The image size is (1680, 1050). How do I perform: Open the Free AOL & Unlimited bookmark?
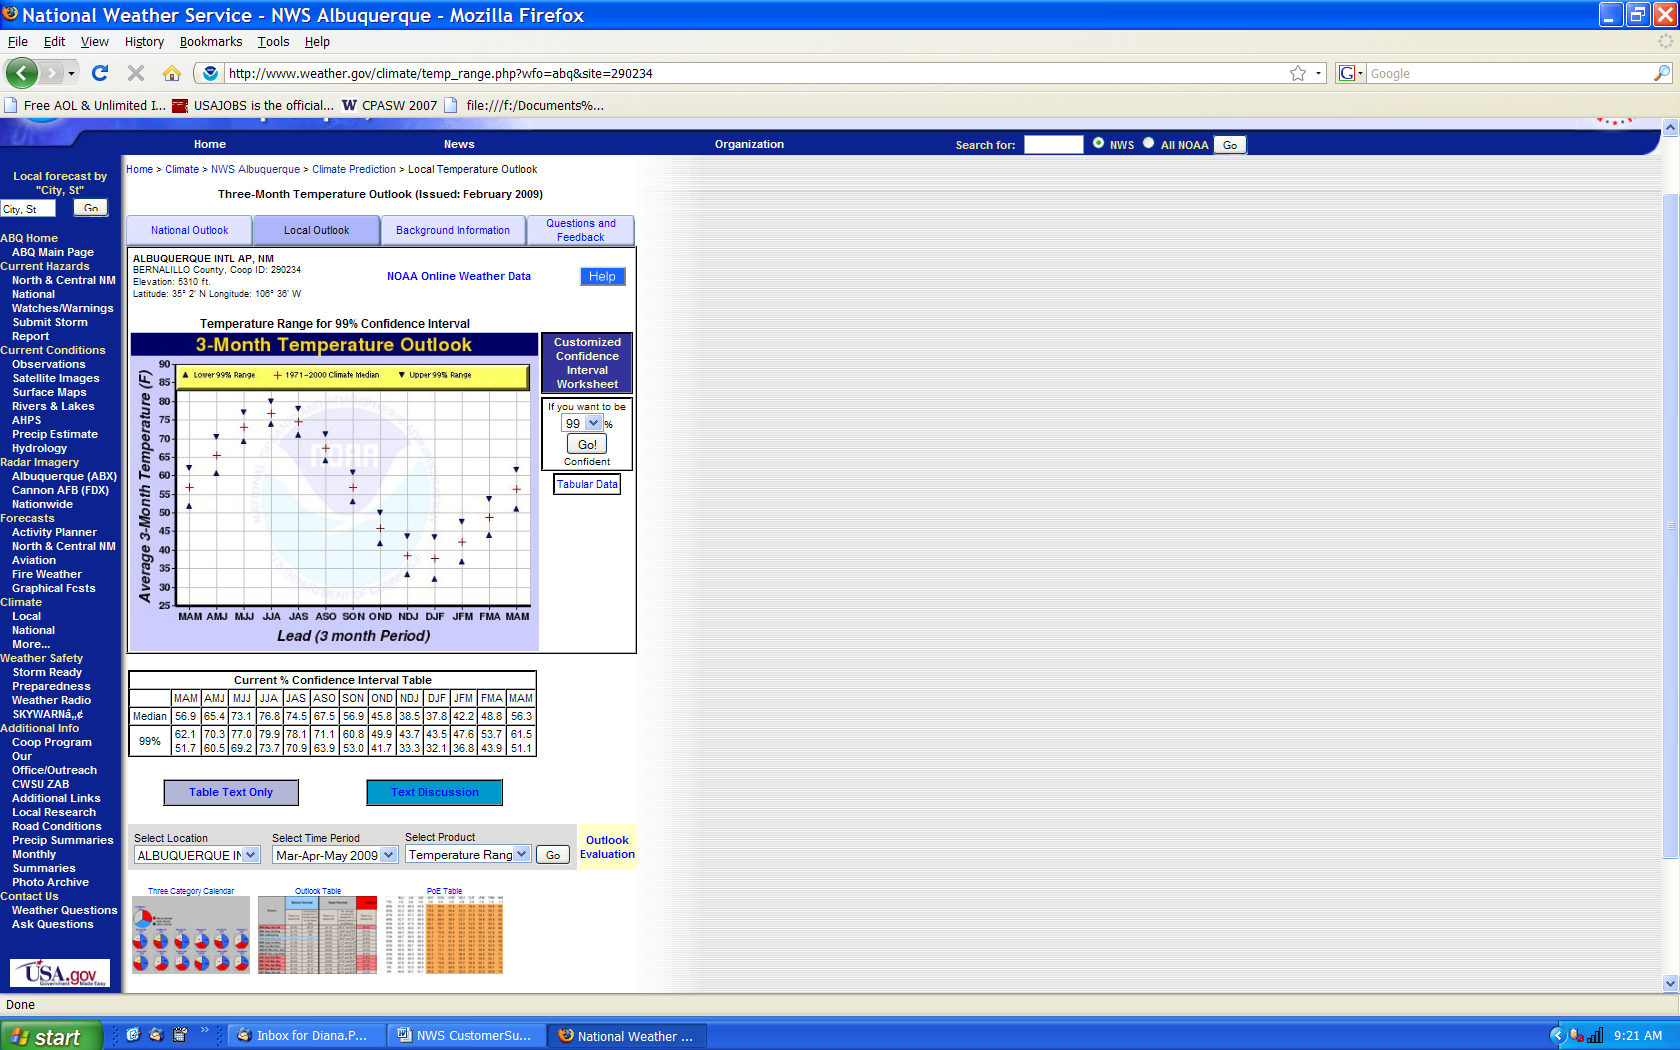[86, 105]
